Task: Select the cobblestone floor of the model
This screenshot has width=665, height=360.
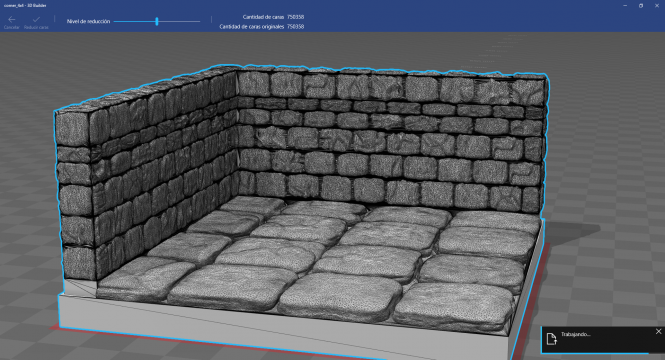Action: point(322,259)
